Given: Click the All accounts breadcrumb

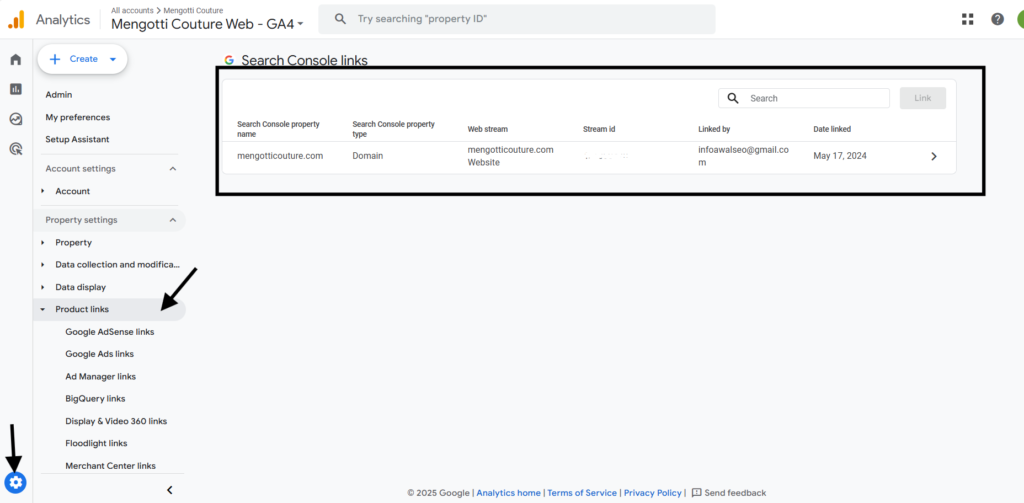Looking at the screenshot, I should [x=133, y=10].
